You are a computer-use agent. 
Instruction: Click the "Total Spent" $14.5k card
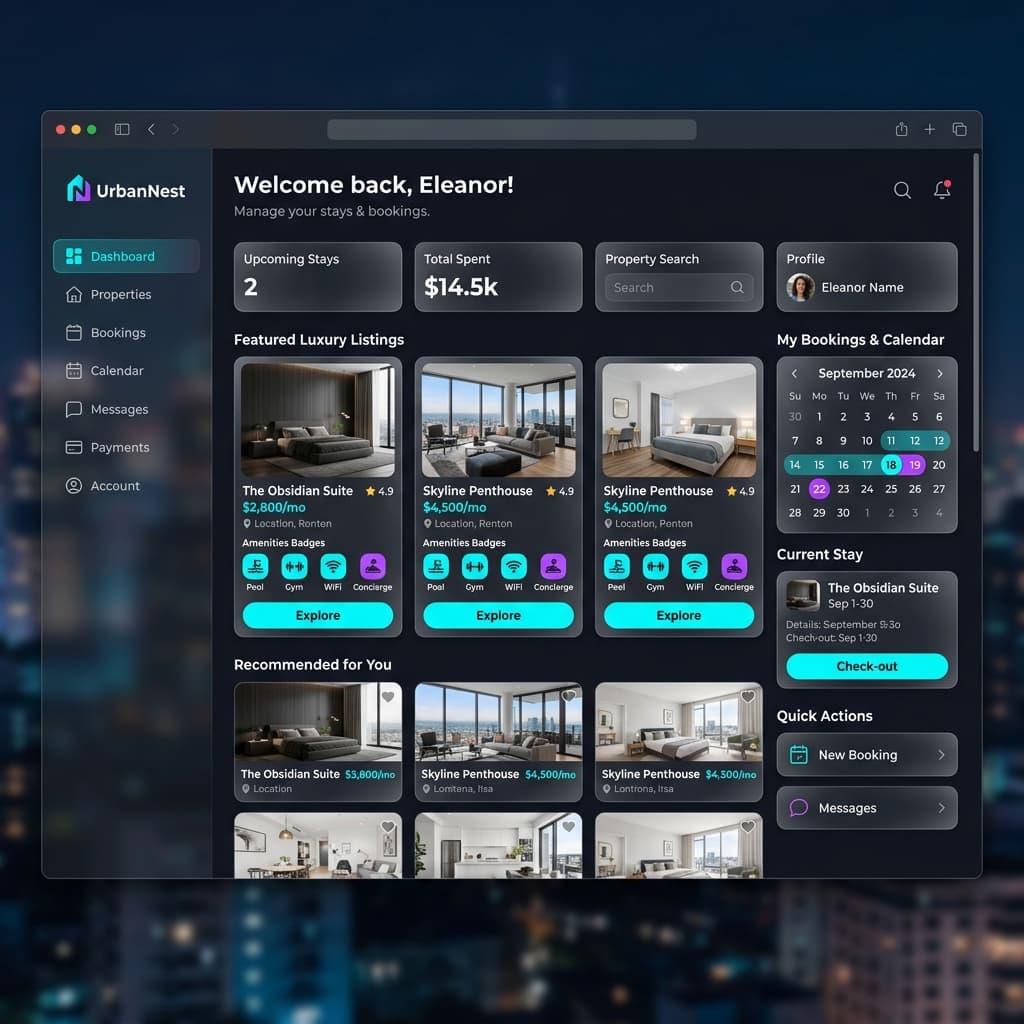click(x=498, y=277)
